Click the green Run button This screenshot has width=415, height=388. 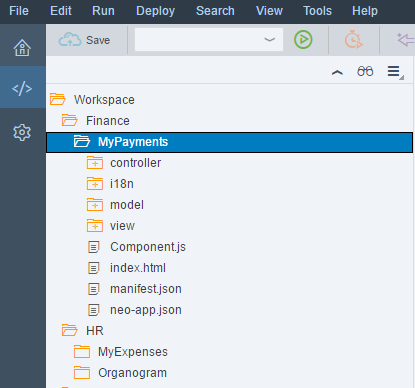click(303, 40)
